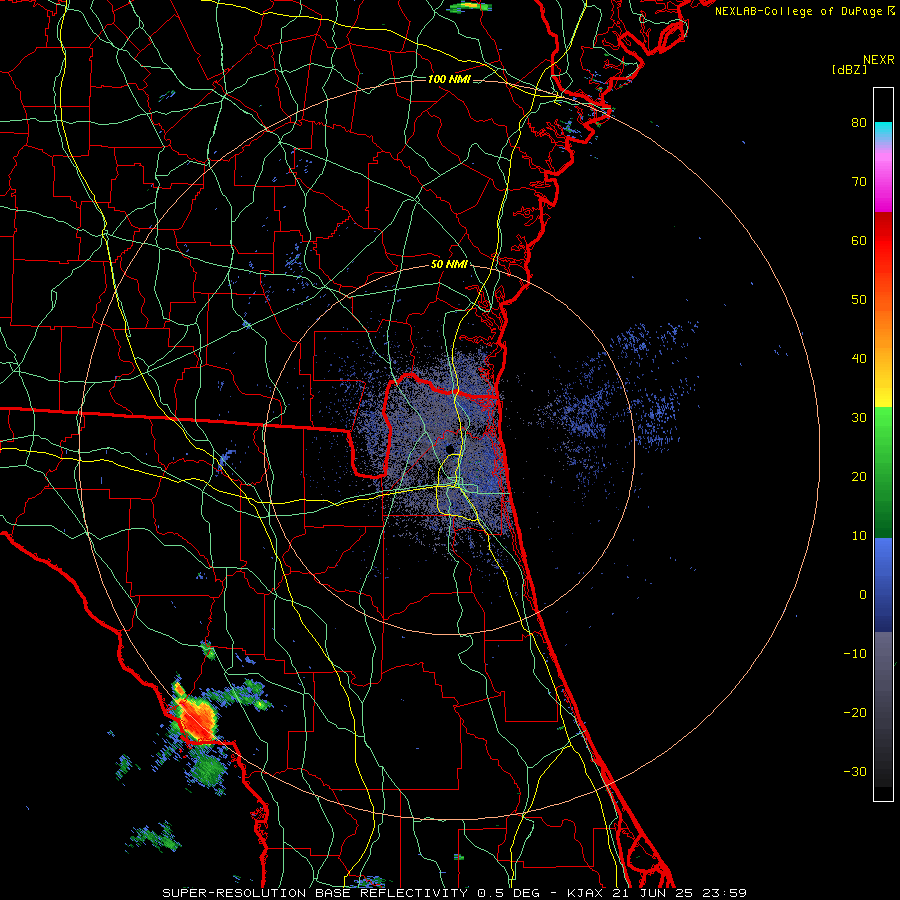Click the 10 value on the dBZ scale
This screenshot has width=900, height=900.
point(859,536)
